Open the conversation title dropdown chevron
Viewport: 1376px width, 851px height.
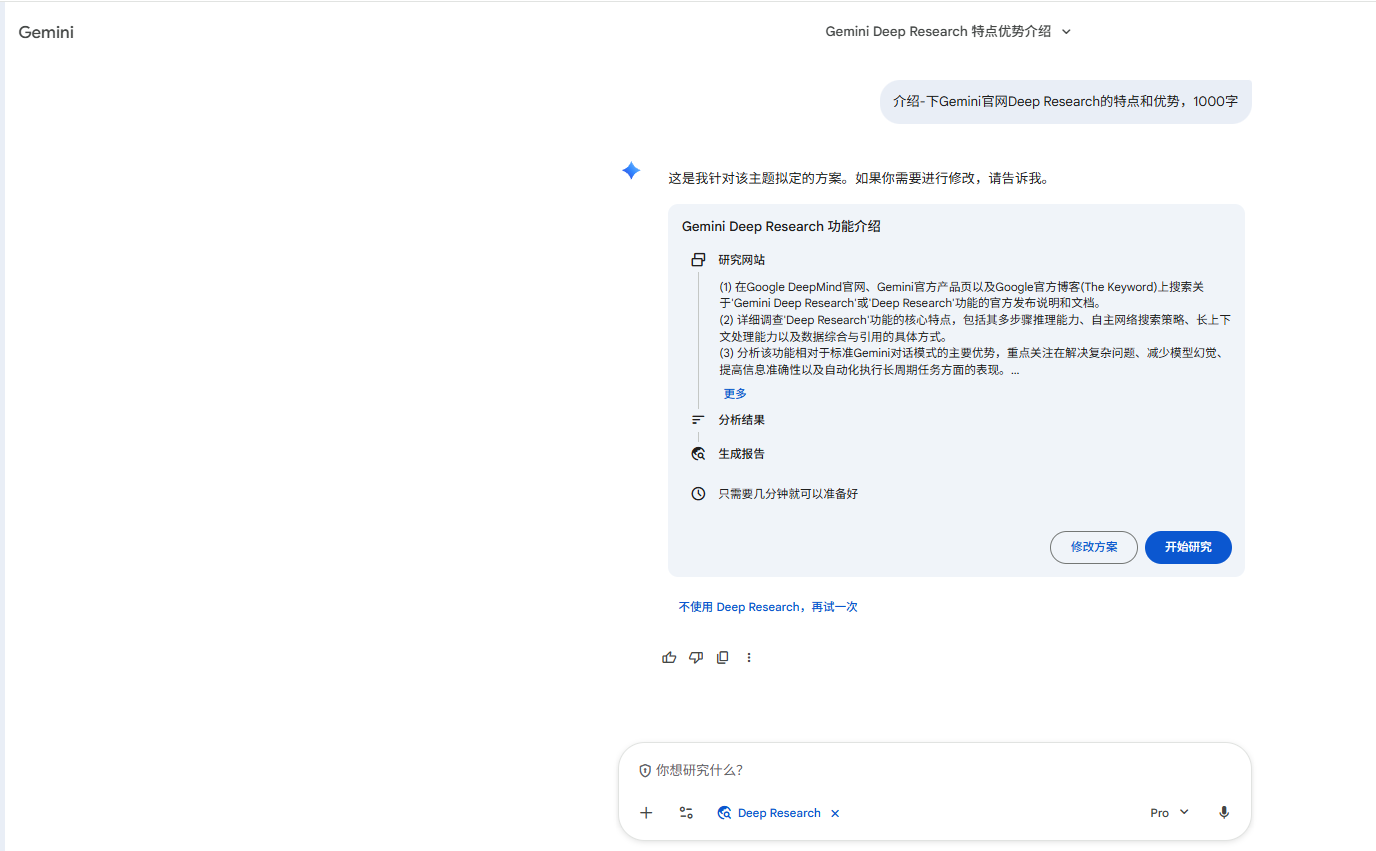(1066, 32)
